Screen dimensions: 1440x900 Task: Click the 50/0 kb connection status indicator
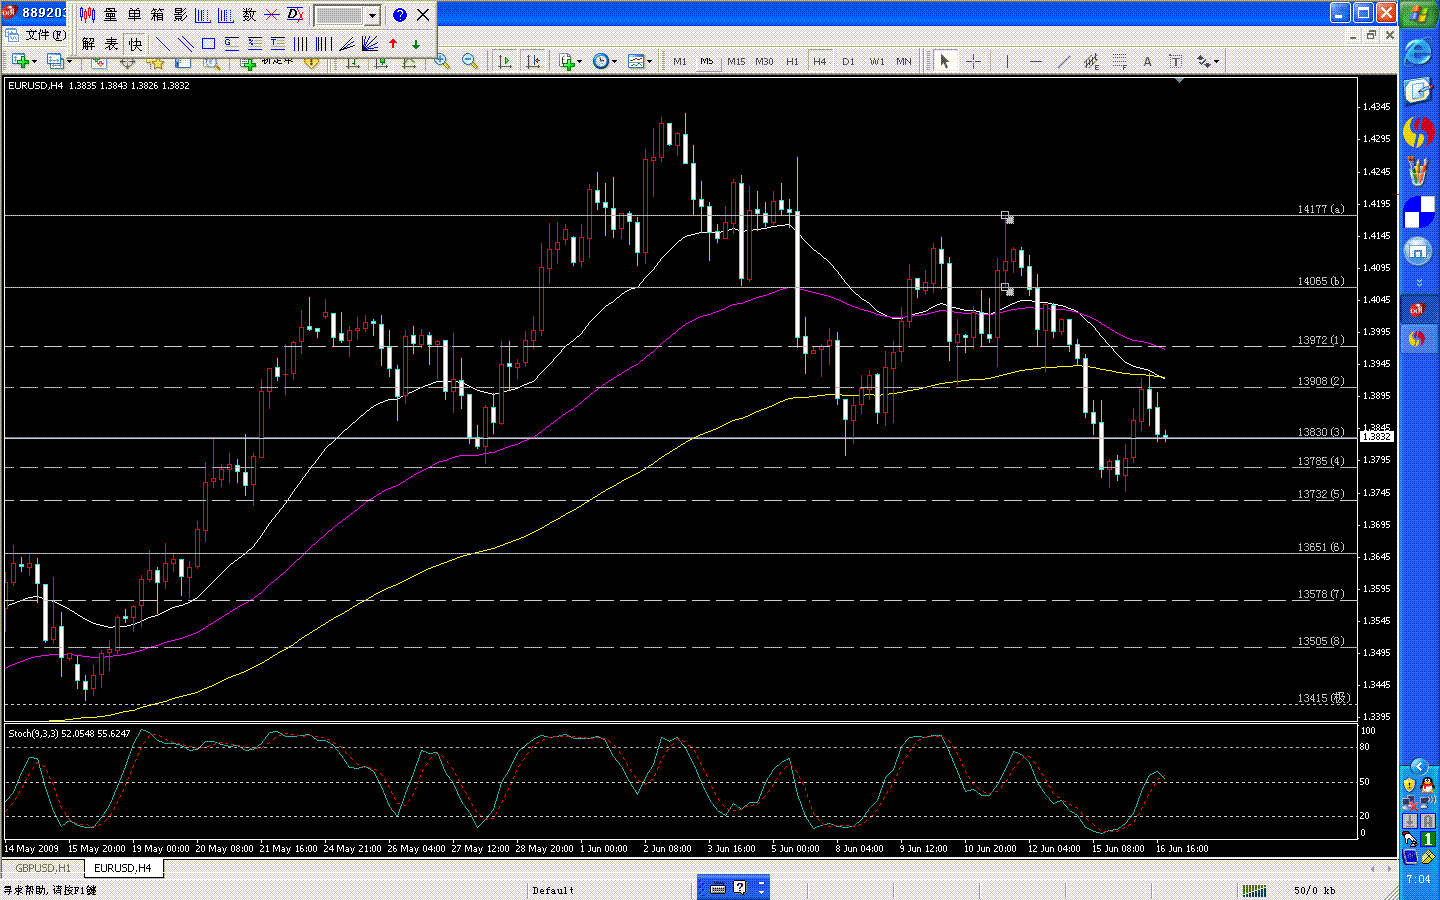coord(1315,890)
